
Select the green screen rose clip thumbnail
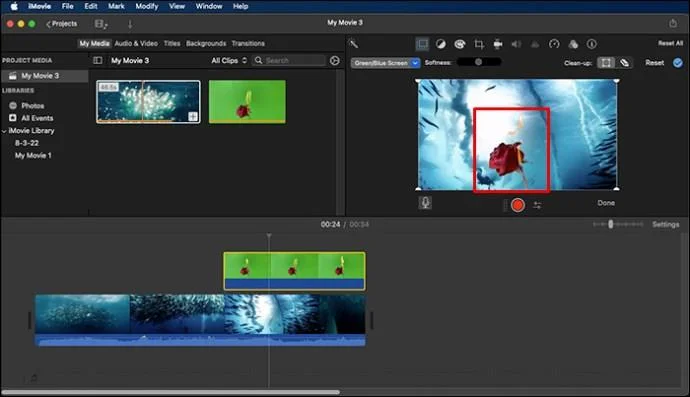(247, 102)
